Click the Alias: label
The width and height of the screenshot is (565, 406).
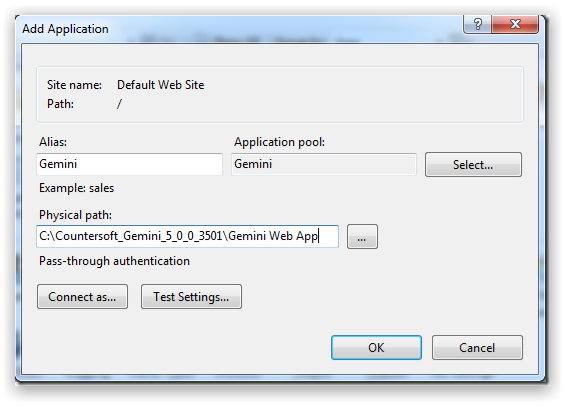(53, 142)
